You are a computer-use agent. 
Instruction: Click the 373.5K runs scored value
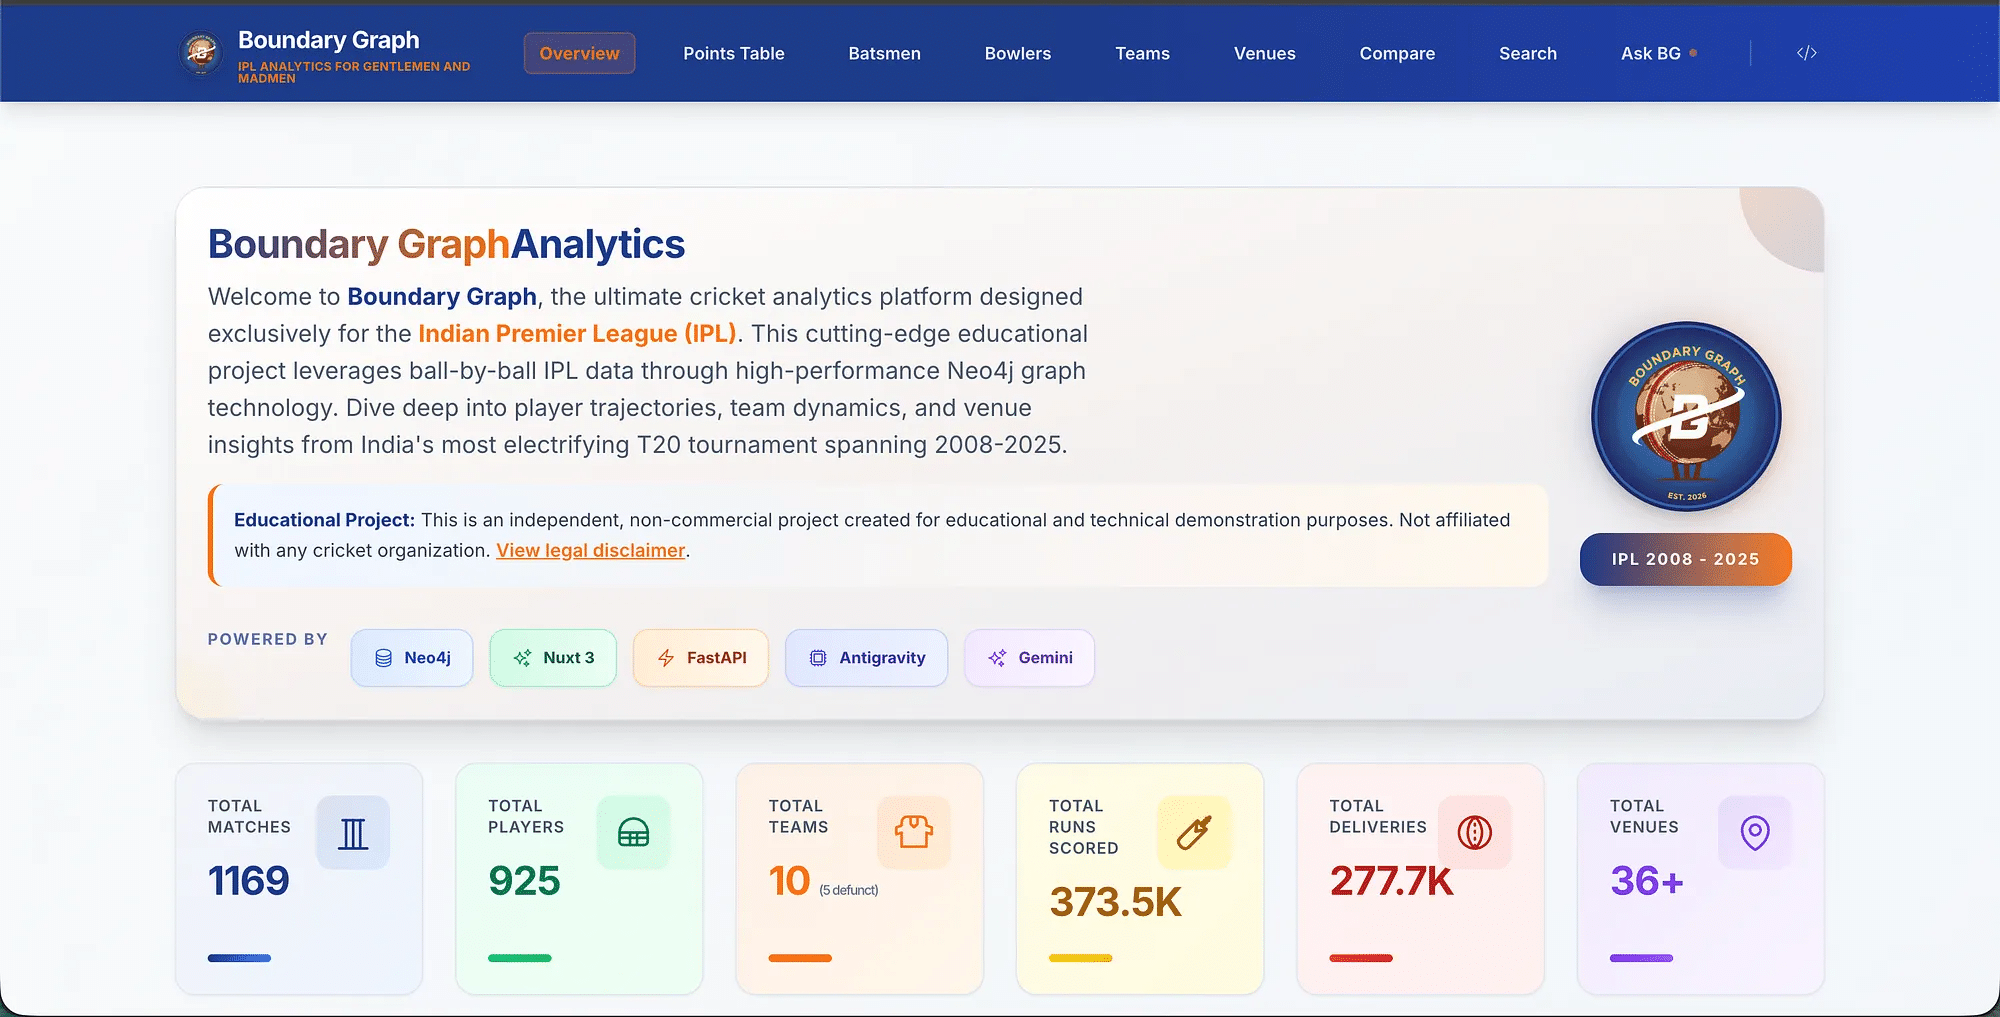(1115, 902)
